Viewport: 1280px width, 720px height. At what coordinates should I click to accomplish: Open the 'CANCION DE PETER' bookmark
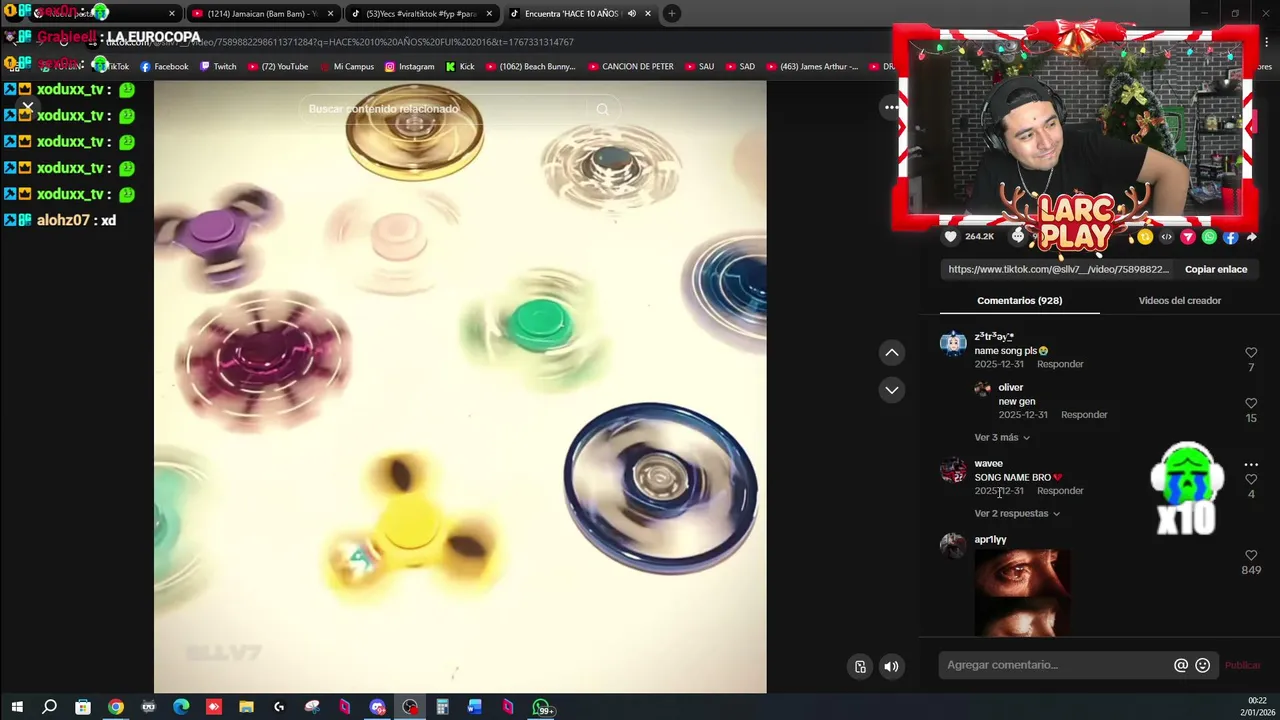tap(631, 66)
